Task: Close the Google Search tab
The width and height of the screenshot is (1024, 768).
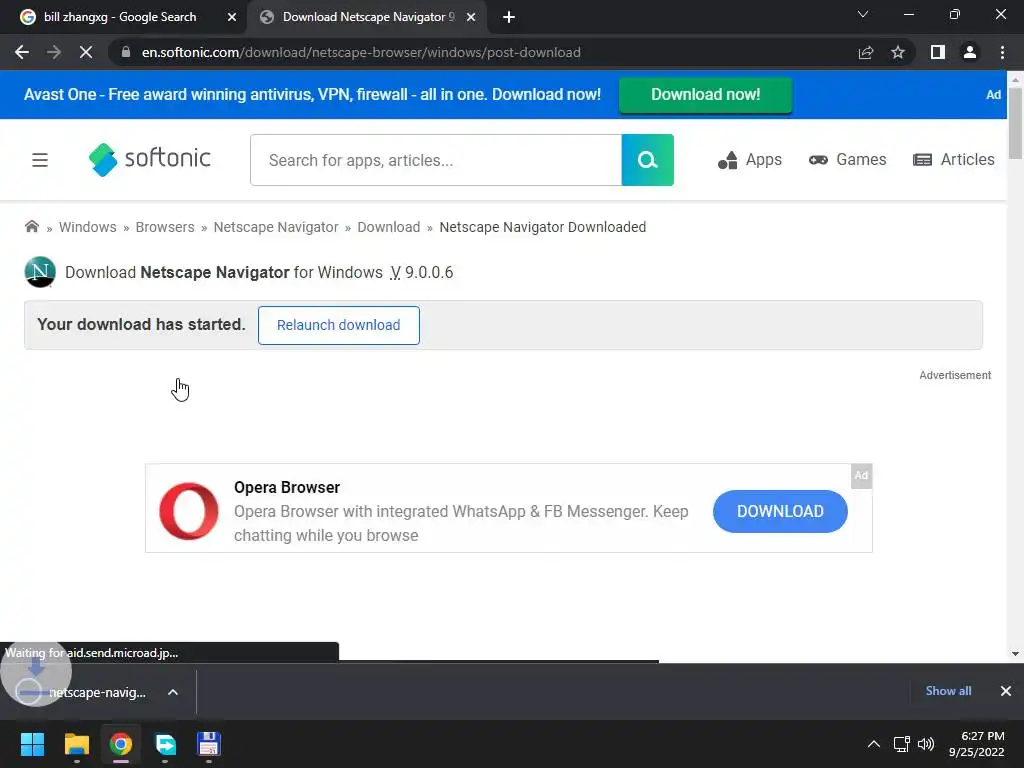Action: 232,17
